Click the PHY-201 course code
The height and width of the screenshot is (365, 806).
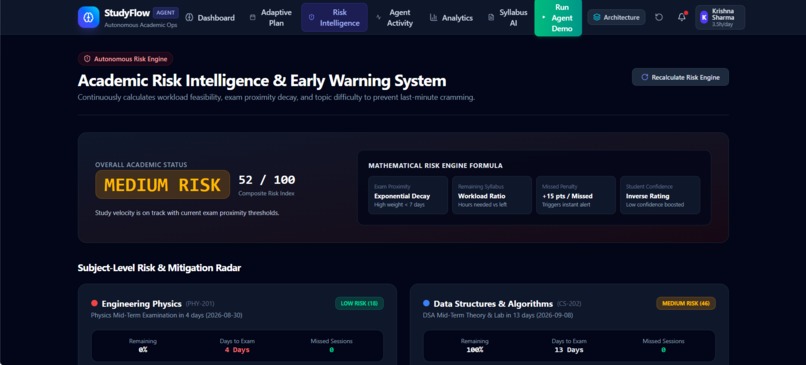tap(200, 304)
